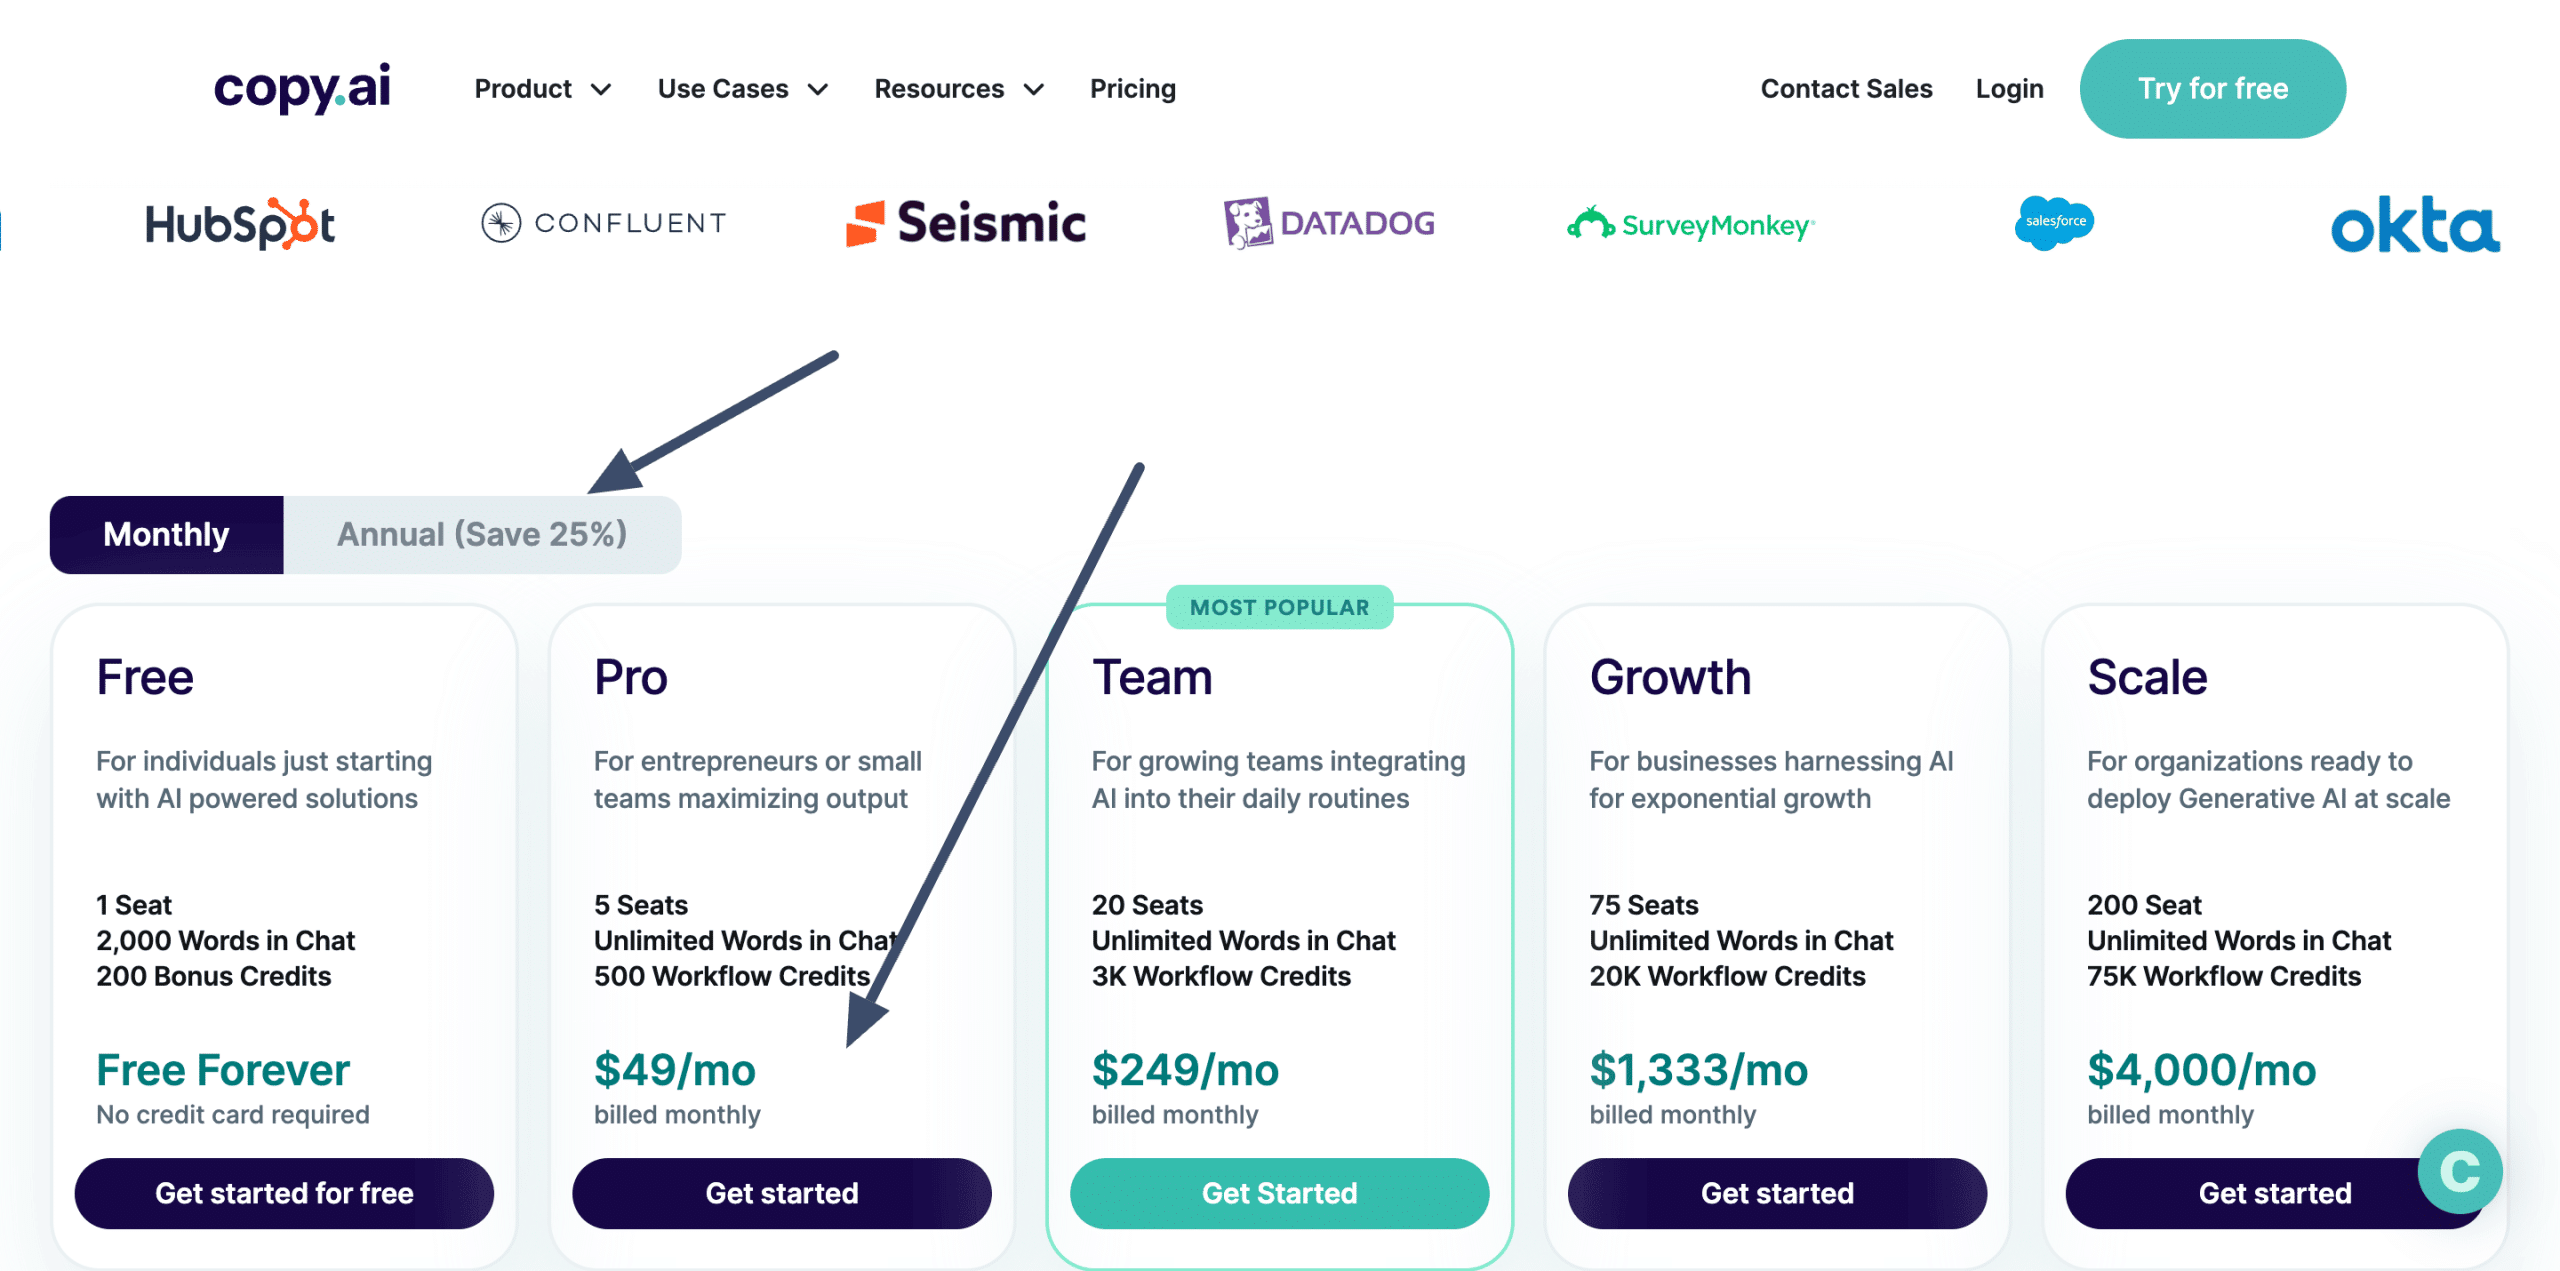Expand the Product dropdown menu
This screenshot has height=1271, width=2560.
pyautogui.click(x=542, y=89)
